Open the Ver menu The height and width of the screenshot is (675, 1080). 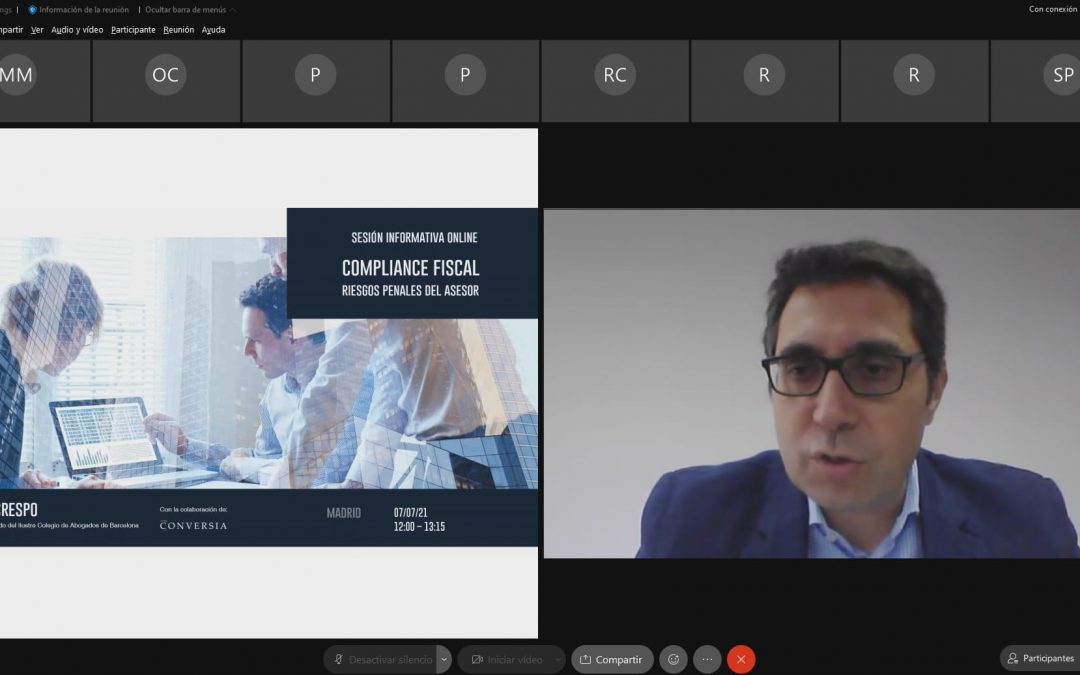(x=37, y=30)
